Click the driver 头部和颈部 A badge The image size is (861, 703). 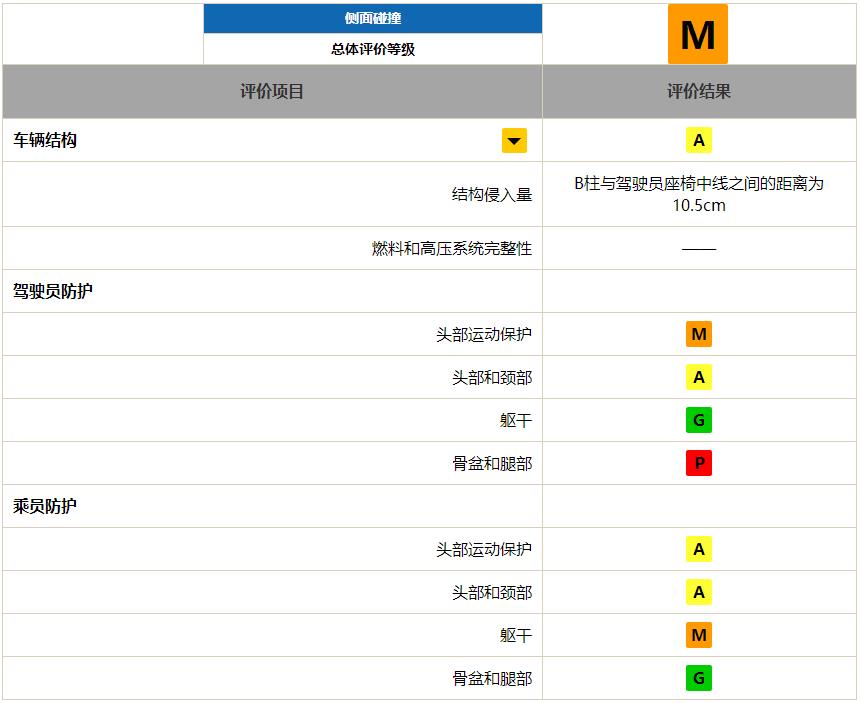coord(698,377)
